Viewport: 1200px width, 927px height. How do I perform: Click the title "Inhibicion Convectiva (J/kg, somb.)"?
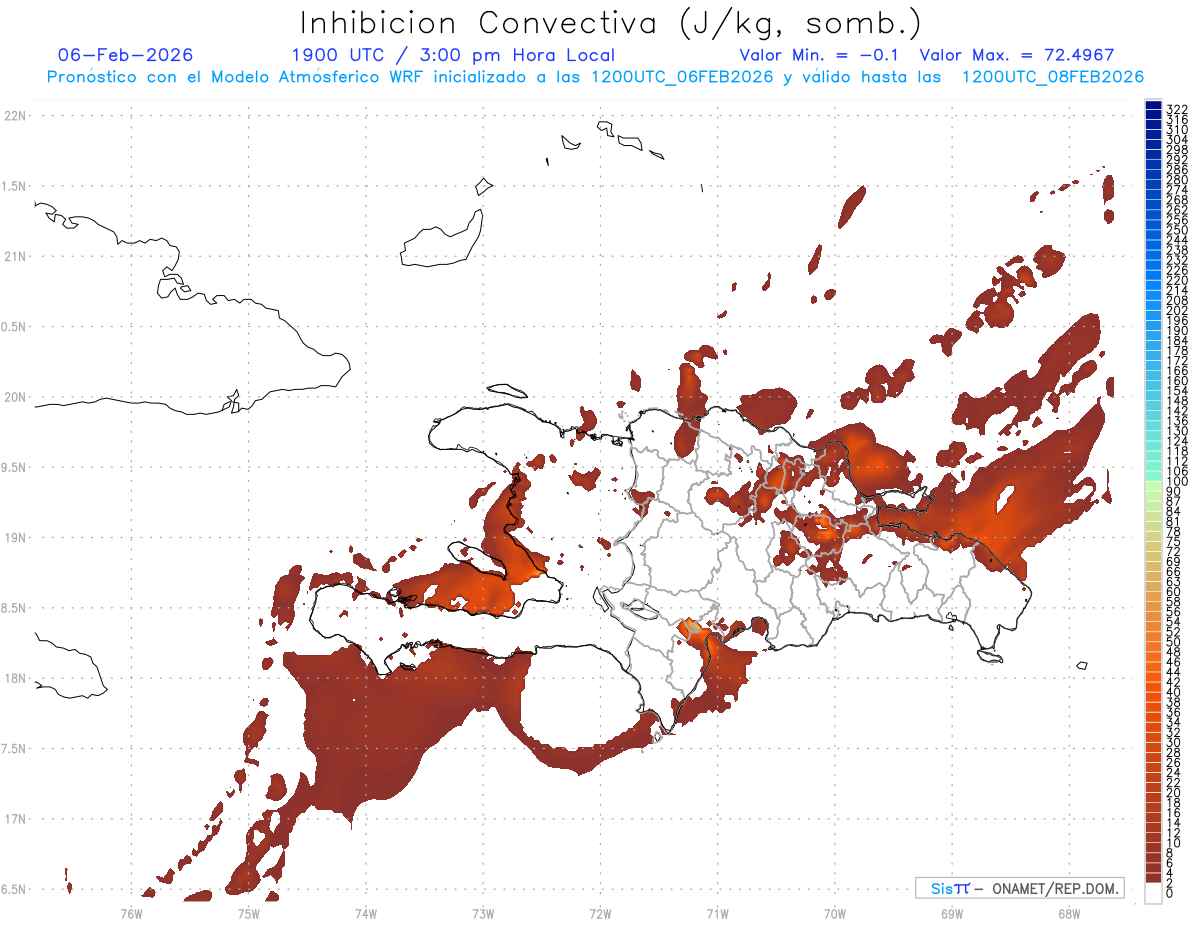(611, 23)
